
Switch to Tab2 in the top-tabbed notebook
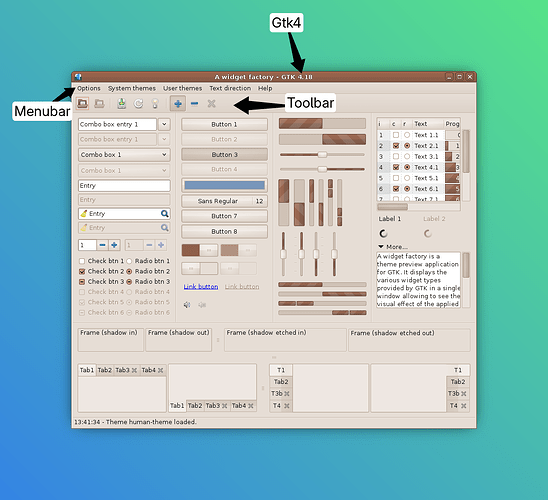(105, 370)
